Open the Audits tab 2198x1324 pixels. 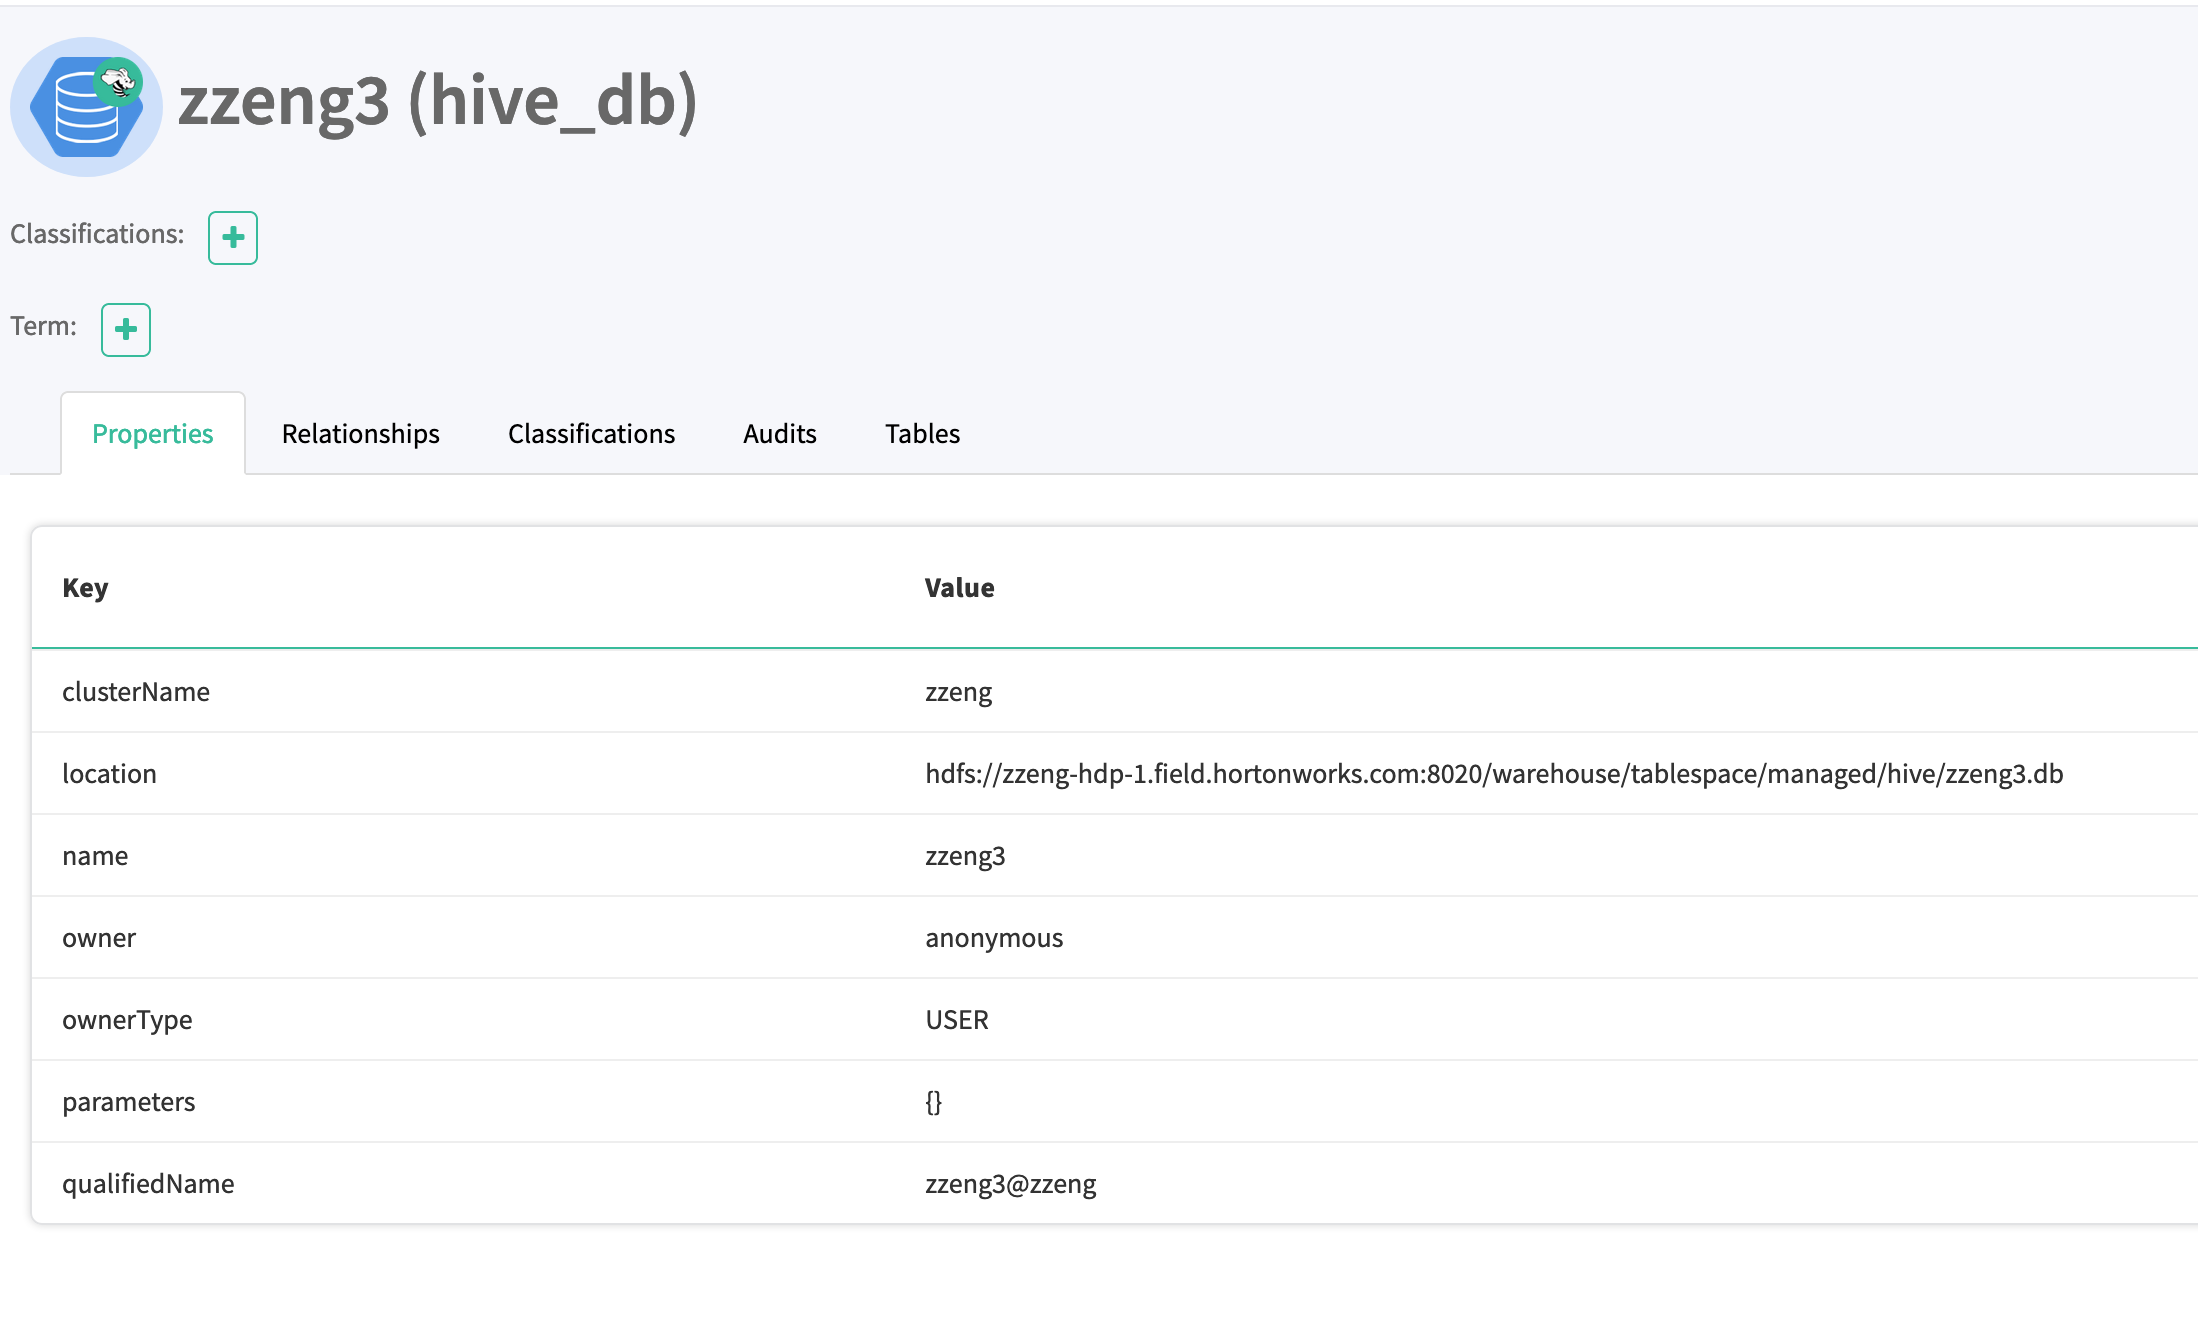779,434
